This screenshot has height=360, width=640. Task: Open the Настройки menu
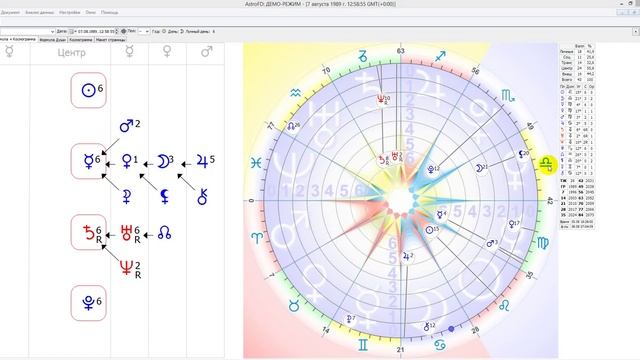pos(69,13)
